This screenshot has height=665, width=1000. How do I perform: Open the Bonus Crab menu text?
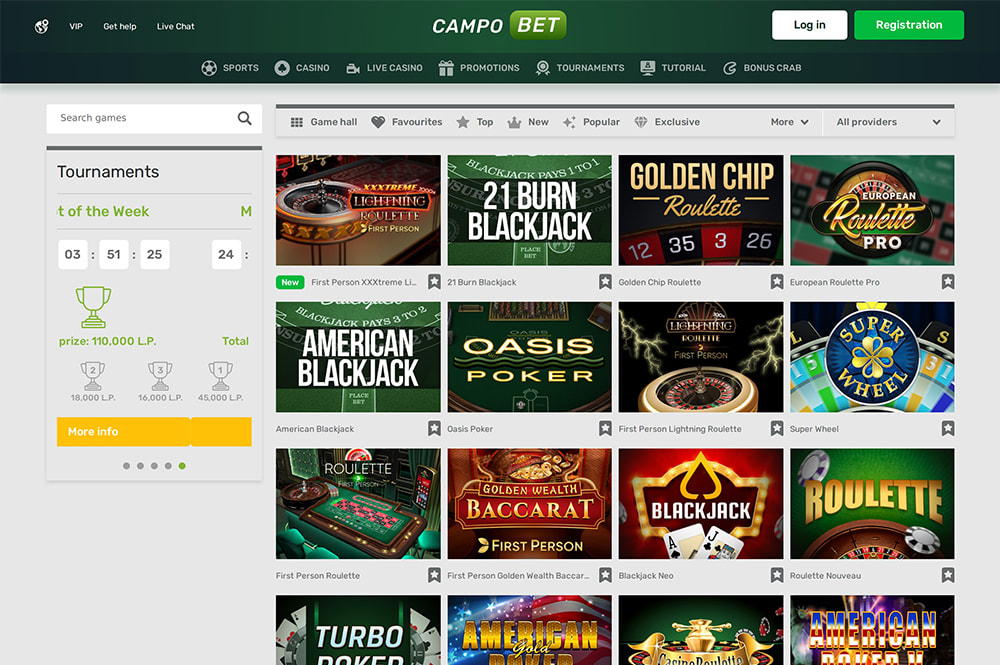(772, 68)
